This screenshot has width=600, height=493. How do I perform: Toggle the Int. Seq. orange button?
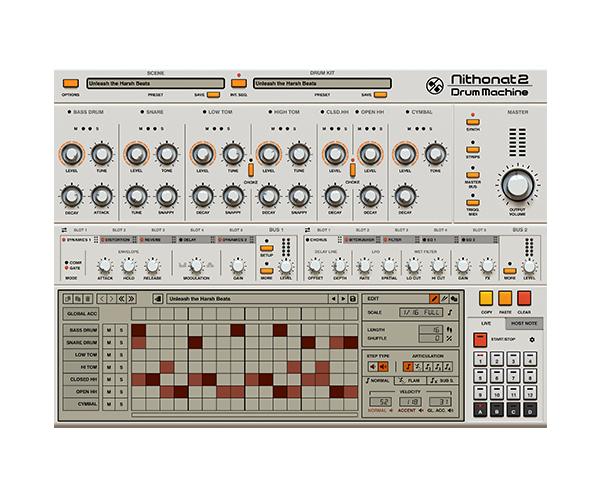(239, 83)
